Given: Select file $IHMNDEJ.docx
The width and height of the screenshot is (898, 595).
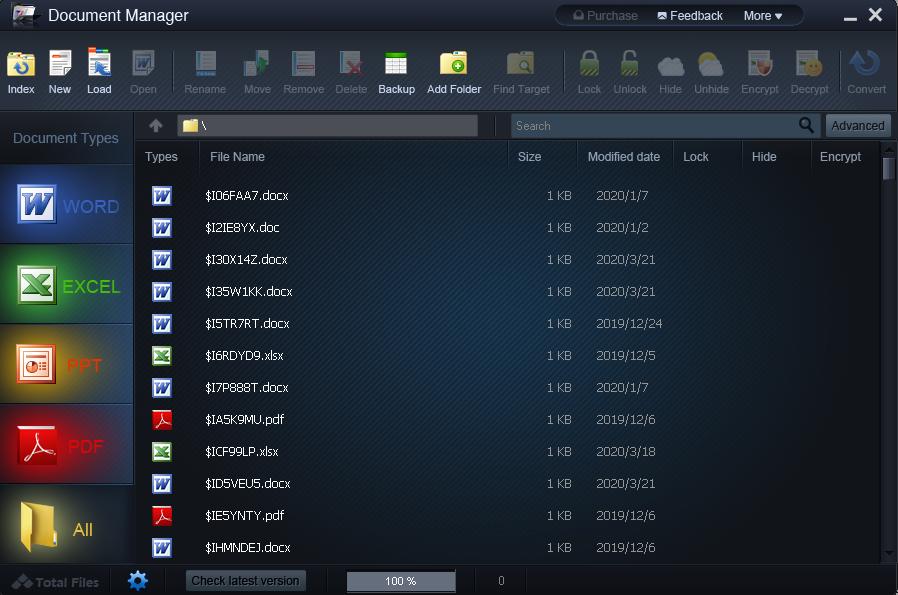Looking at the screenshot, I should click(247, 548).
